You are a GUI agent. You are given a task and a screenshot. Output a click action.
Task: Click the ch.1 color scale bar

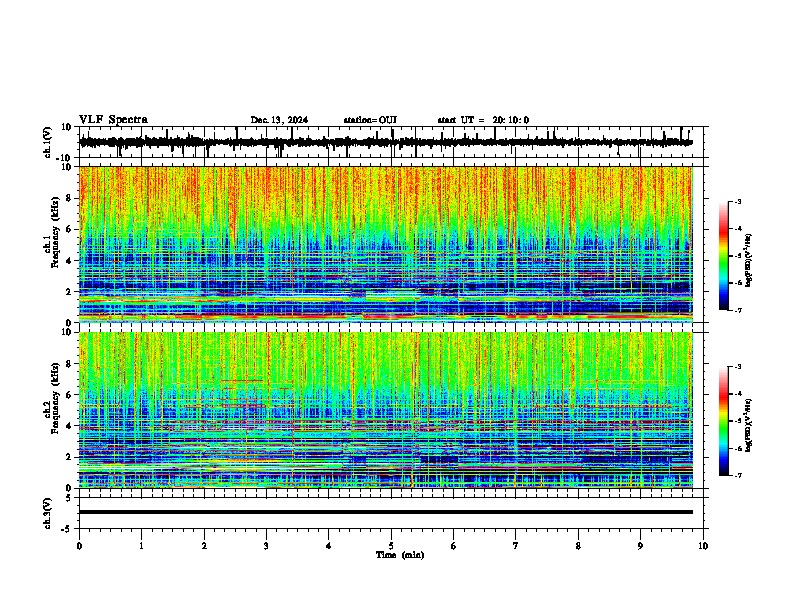[724, 256]
